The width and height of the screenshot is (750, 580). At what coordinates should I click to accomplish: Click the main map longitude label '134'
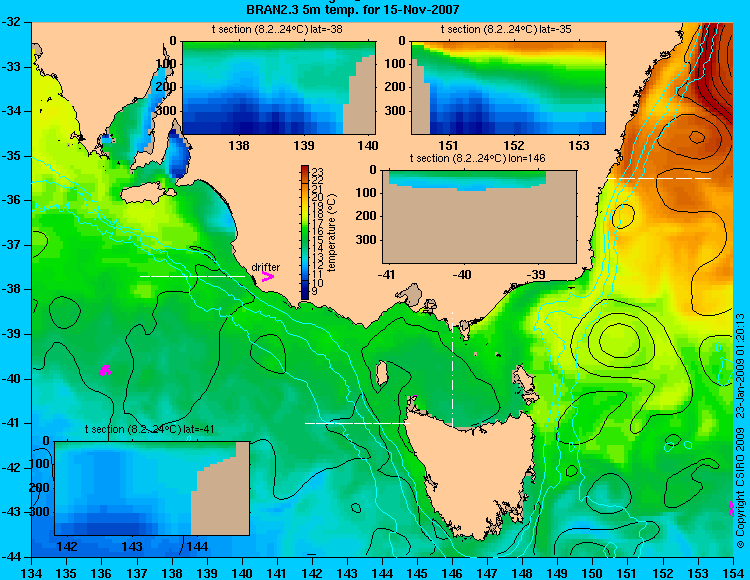pos(32,573)
